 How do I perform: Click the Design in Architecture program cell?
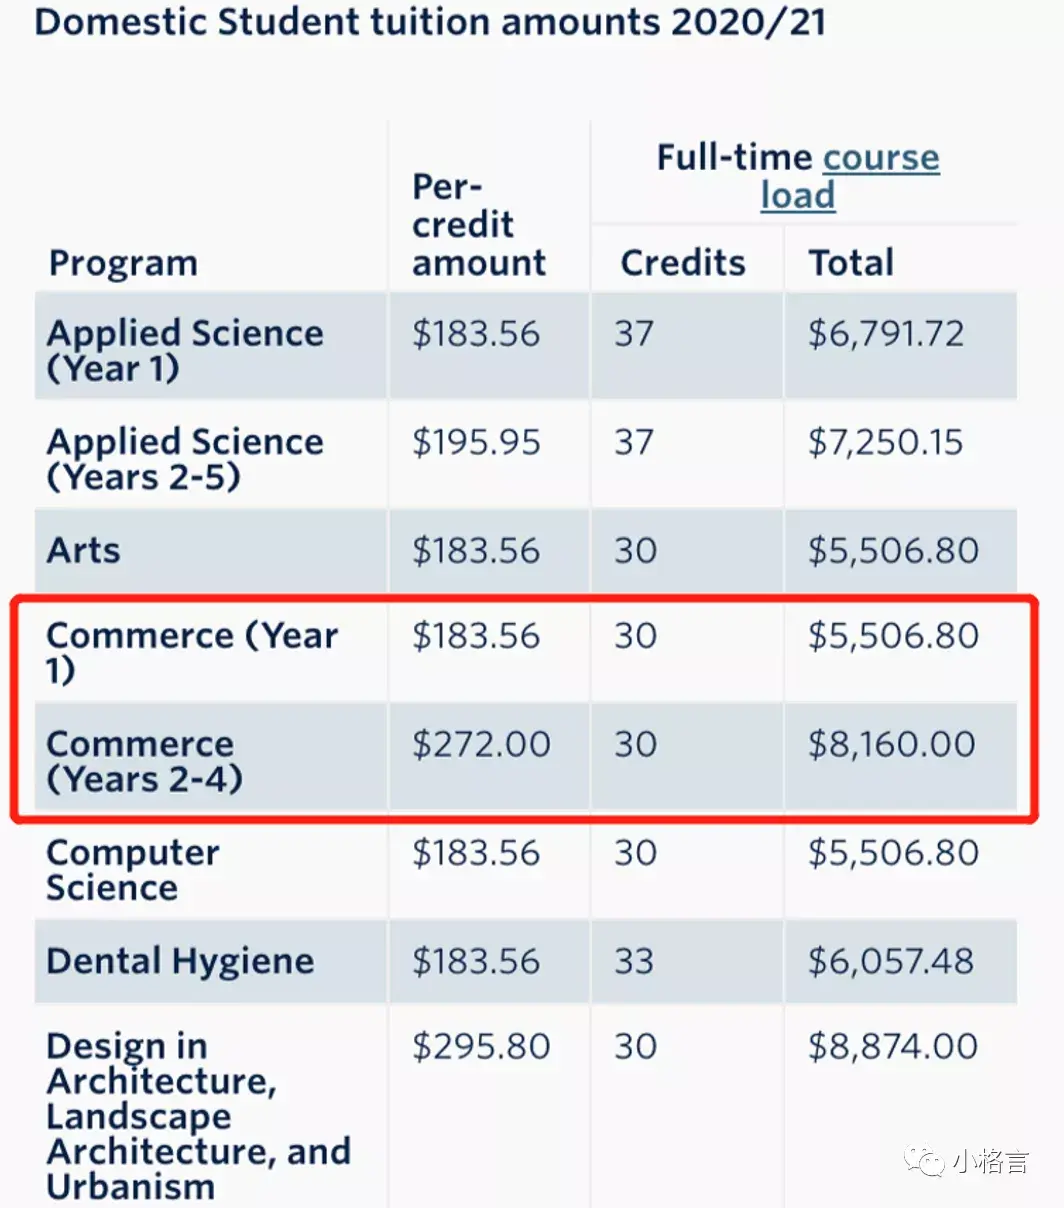click(198, 1115)
